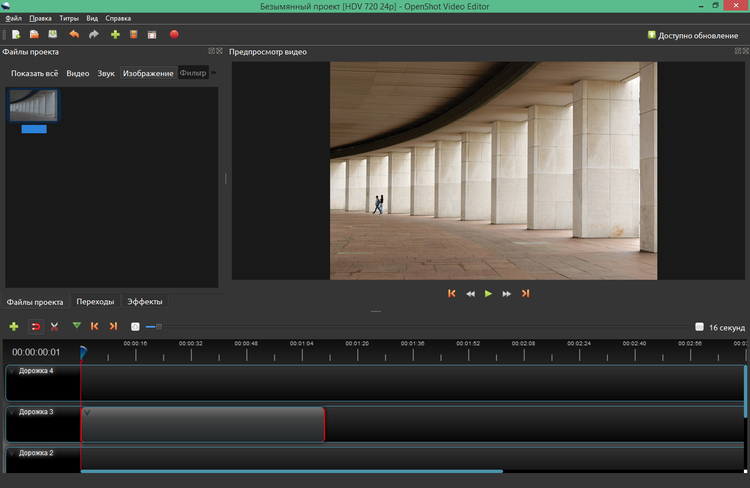Screen dimensions: 750x488
Task: Click the Save Project toolbar icon
Action: 53,34
